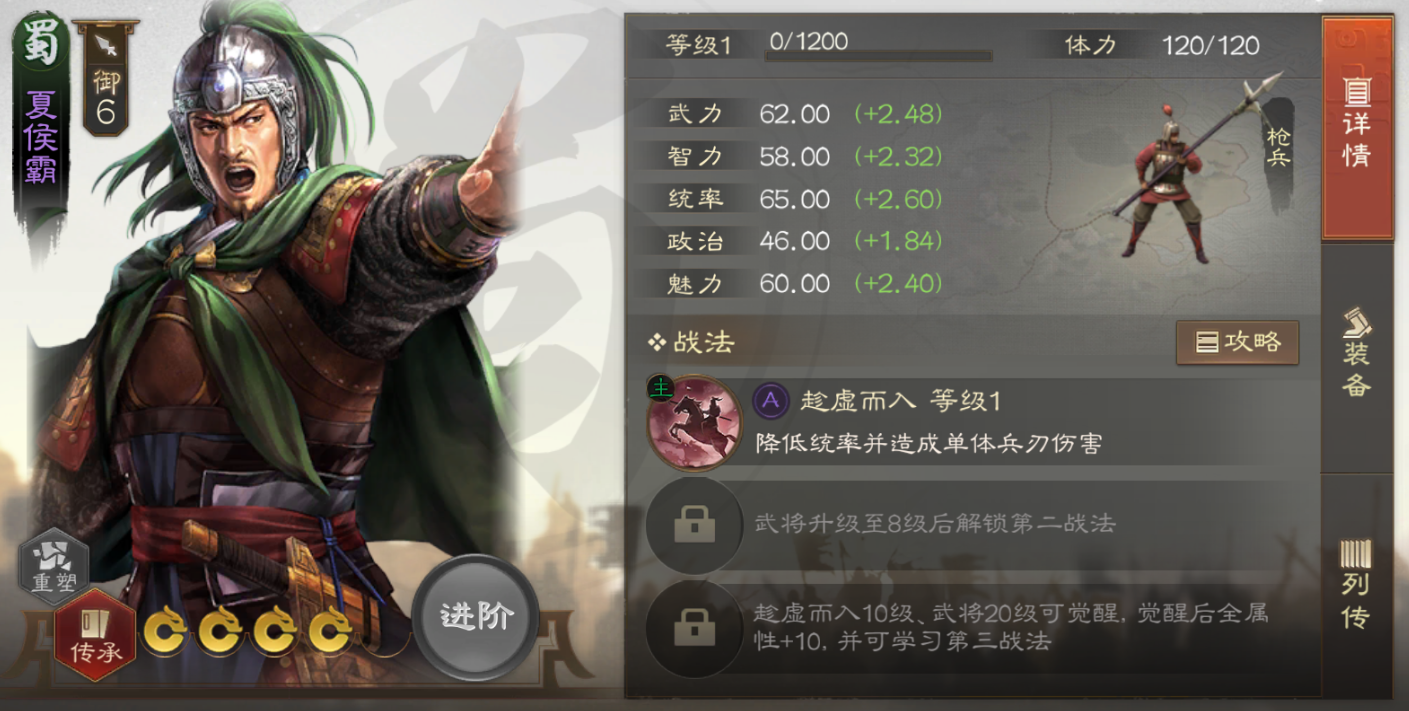Open the 列传 biography tab
Viewport: 1409px width, 711px height.
(x=1357, y=584)
